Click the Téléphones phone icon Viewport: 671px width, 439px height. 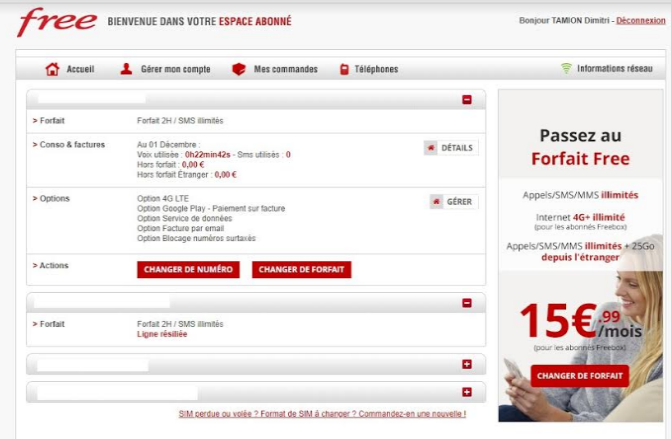344,69
